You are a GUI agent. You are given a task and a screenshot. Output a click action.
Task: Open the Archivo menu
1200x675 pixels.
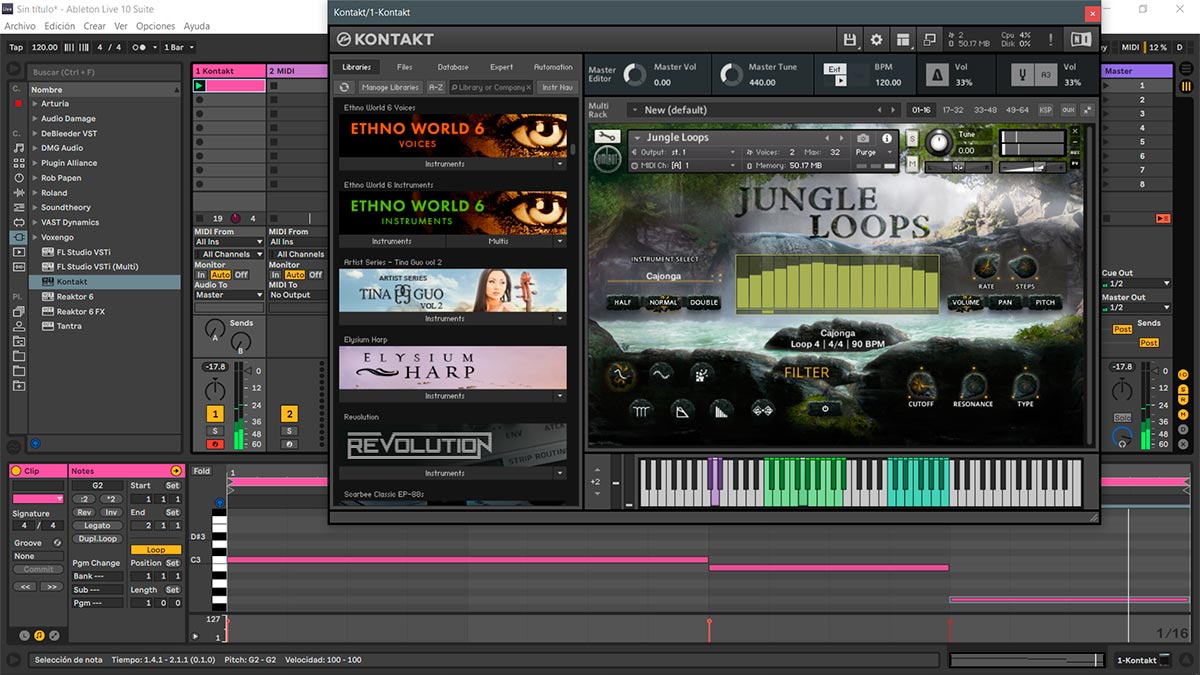pyautogui.click(x=20, y=26)
